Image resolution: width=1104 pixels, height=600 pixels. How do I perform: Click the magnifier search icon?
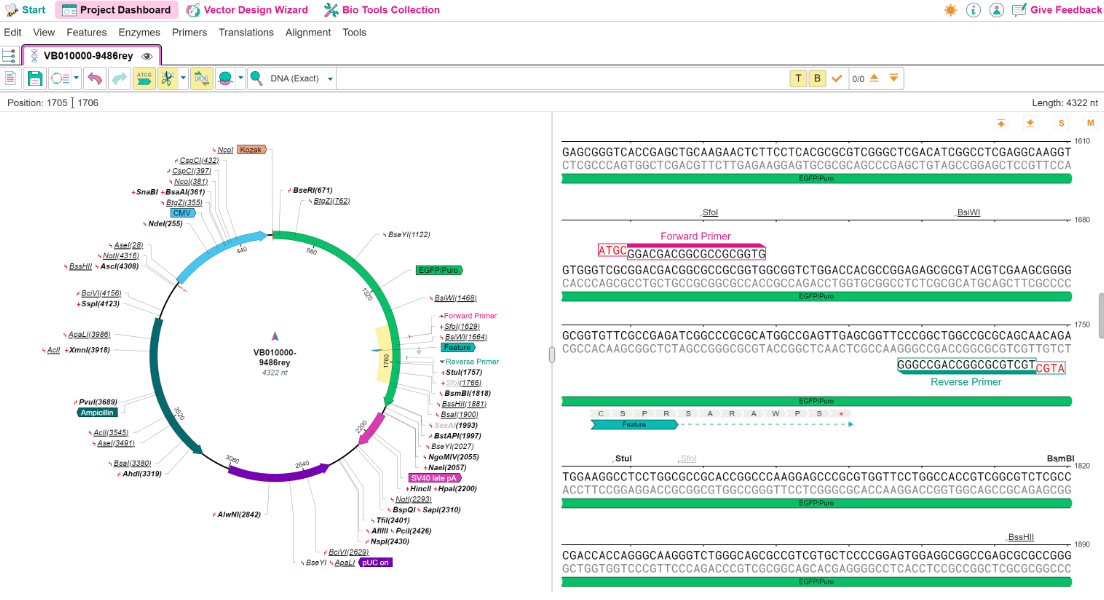[x=256, y=78]
